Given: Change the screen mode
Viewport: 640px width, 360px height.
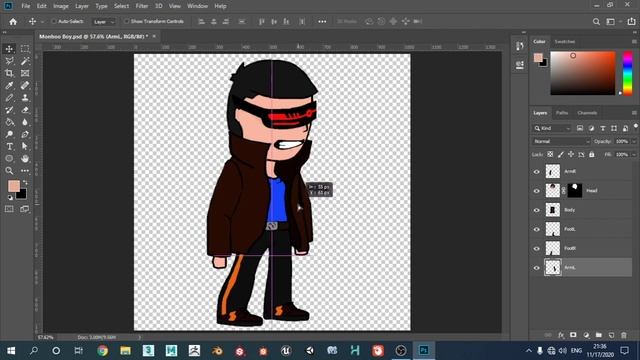Looking at the screenshot, I should pos(25,209).
